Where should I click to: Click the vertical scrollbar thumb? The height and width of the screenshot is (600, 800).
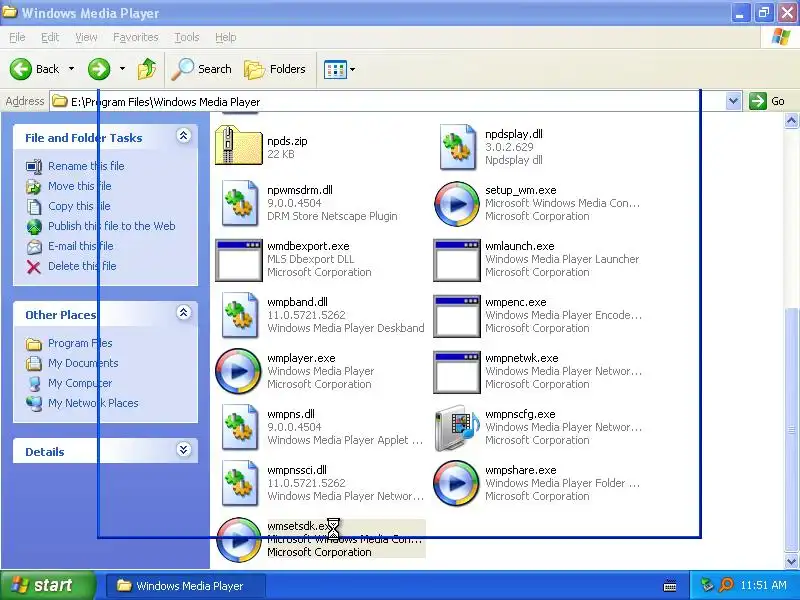coord(791,430)
